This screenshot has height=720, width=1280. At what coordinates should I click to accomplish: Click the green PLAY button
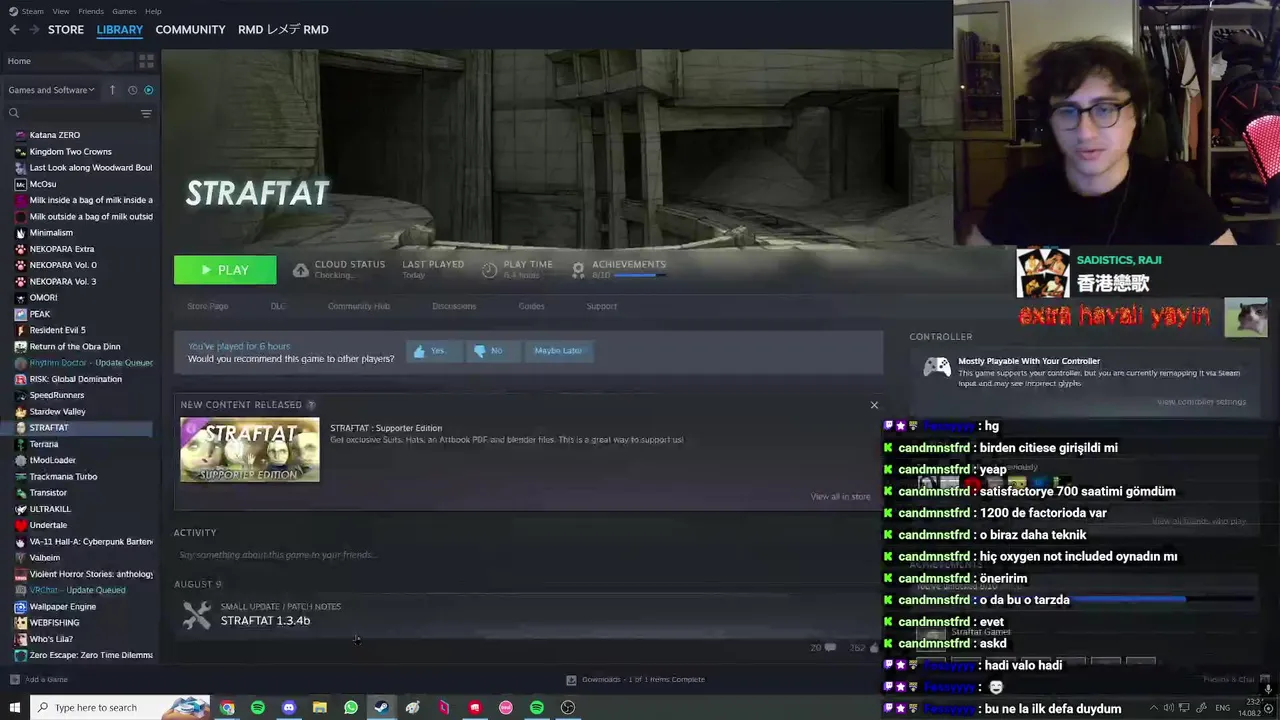click(225, 270)
